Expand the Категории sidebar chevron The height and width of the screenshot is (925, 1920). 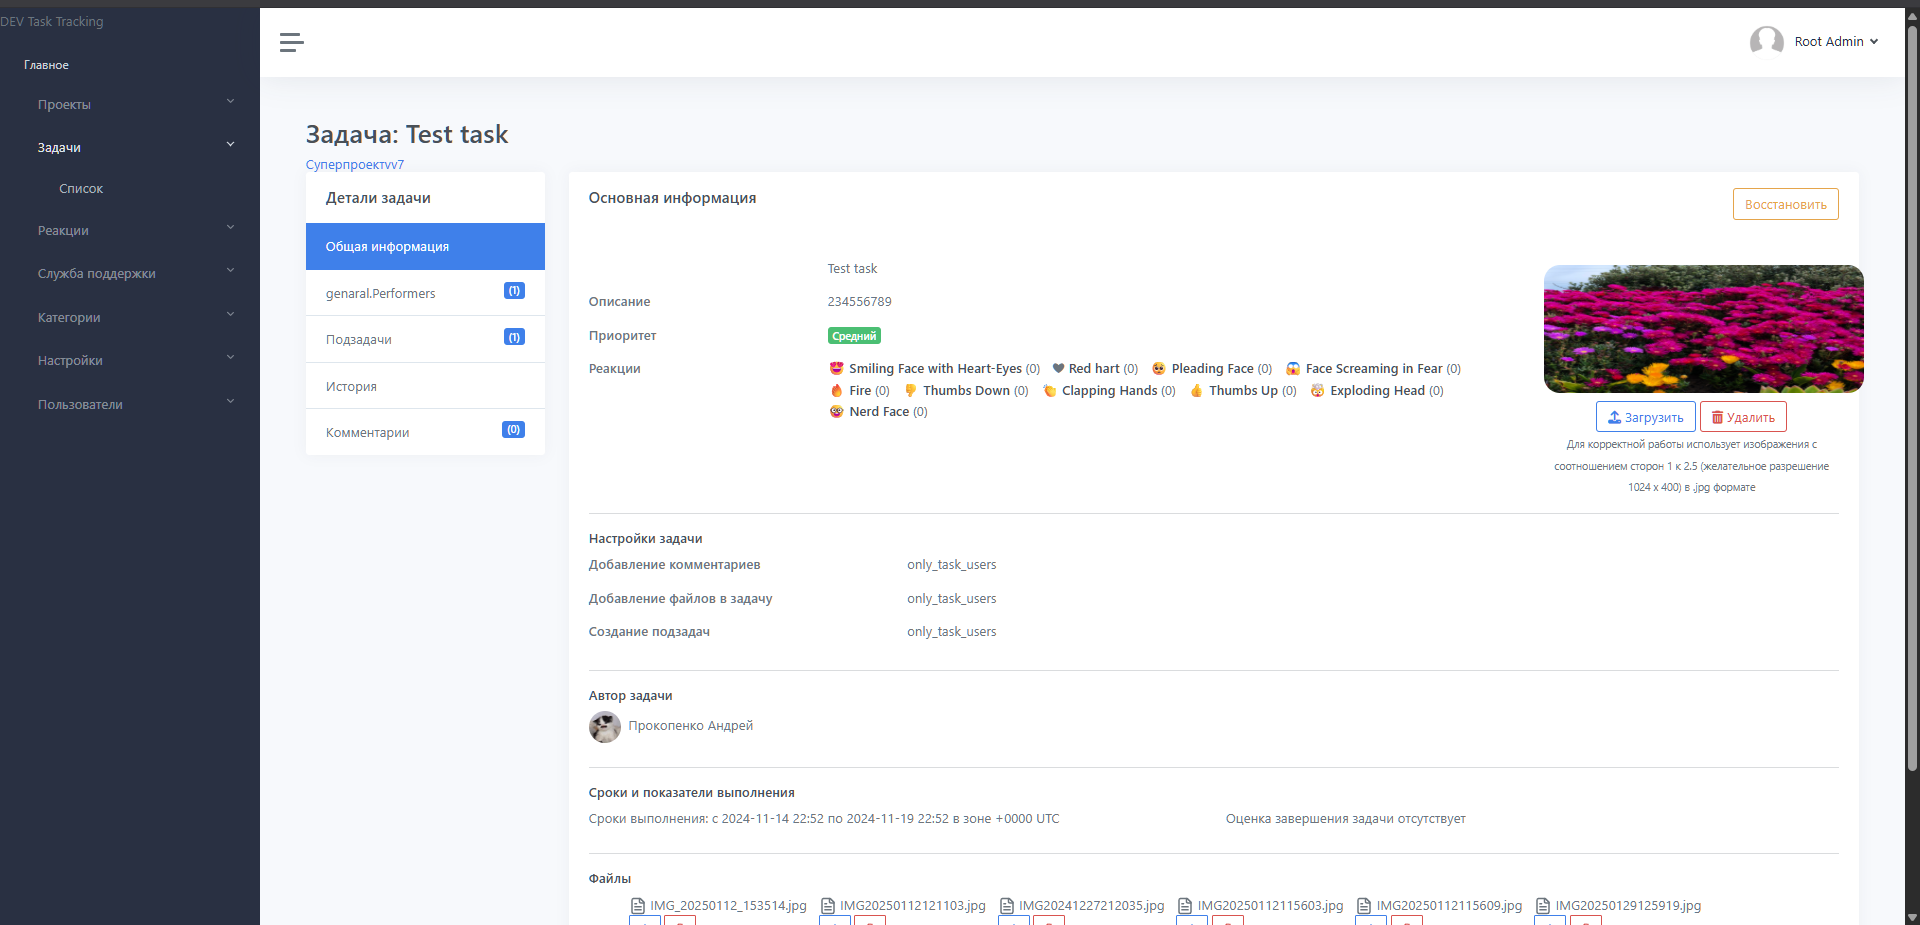(x=231, y=314)
